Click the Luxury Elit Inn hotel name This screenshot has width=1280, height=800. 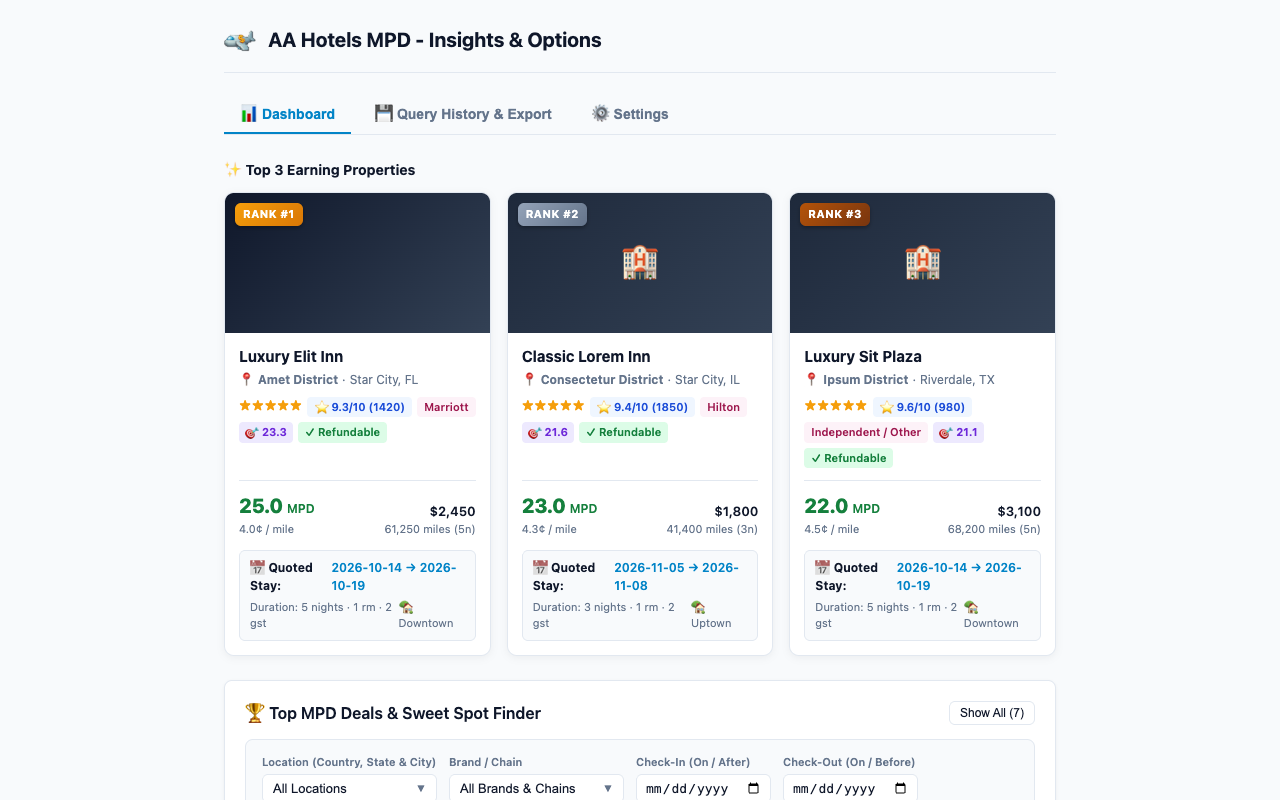[x=291, y=357]
